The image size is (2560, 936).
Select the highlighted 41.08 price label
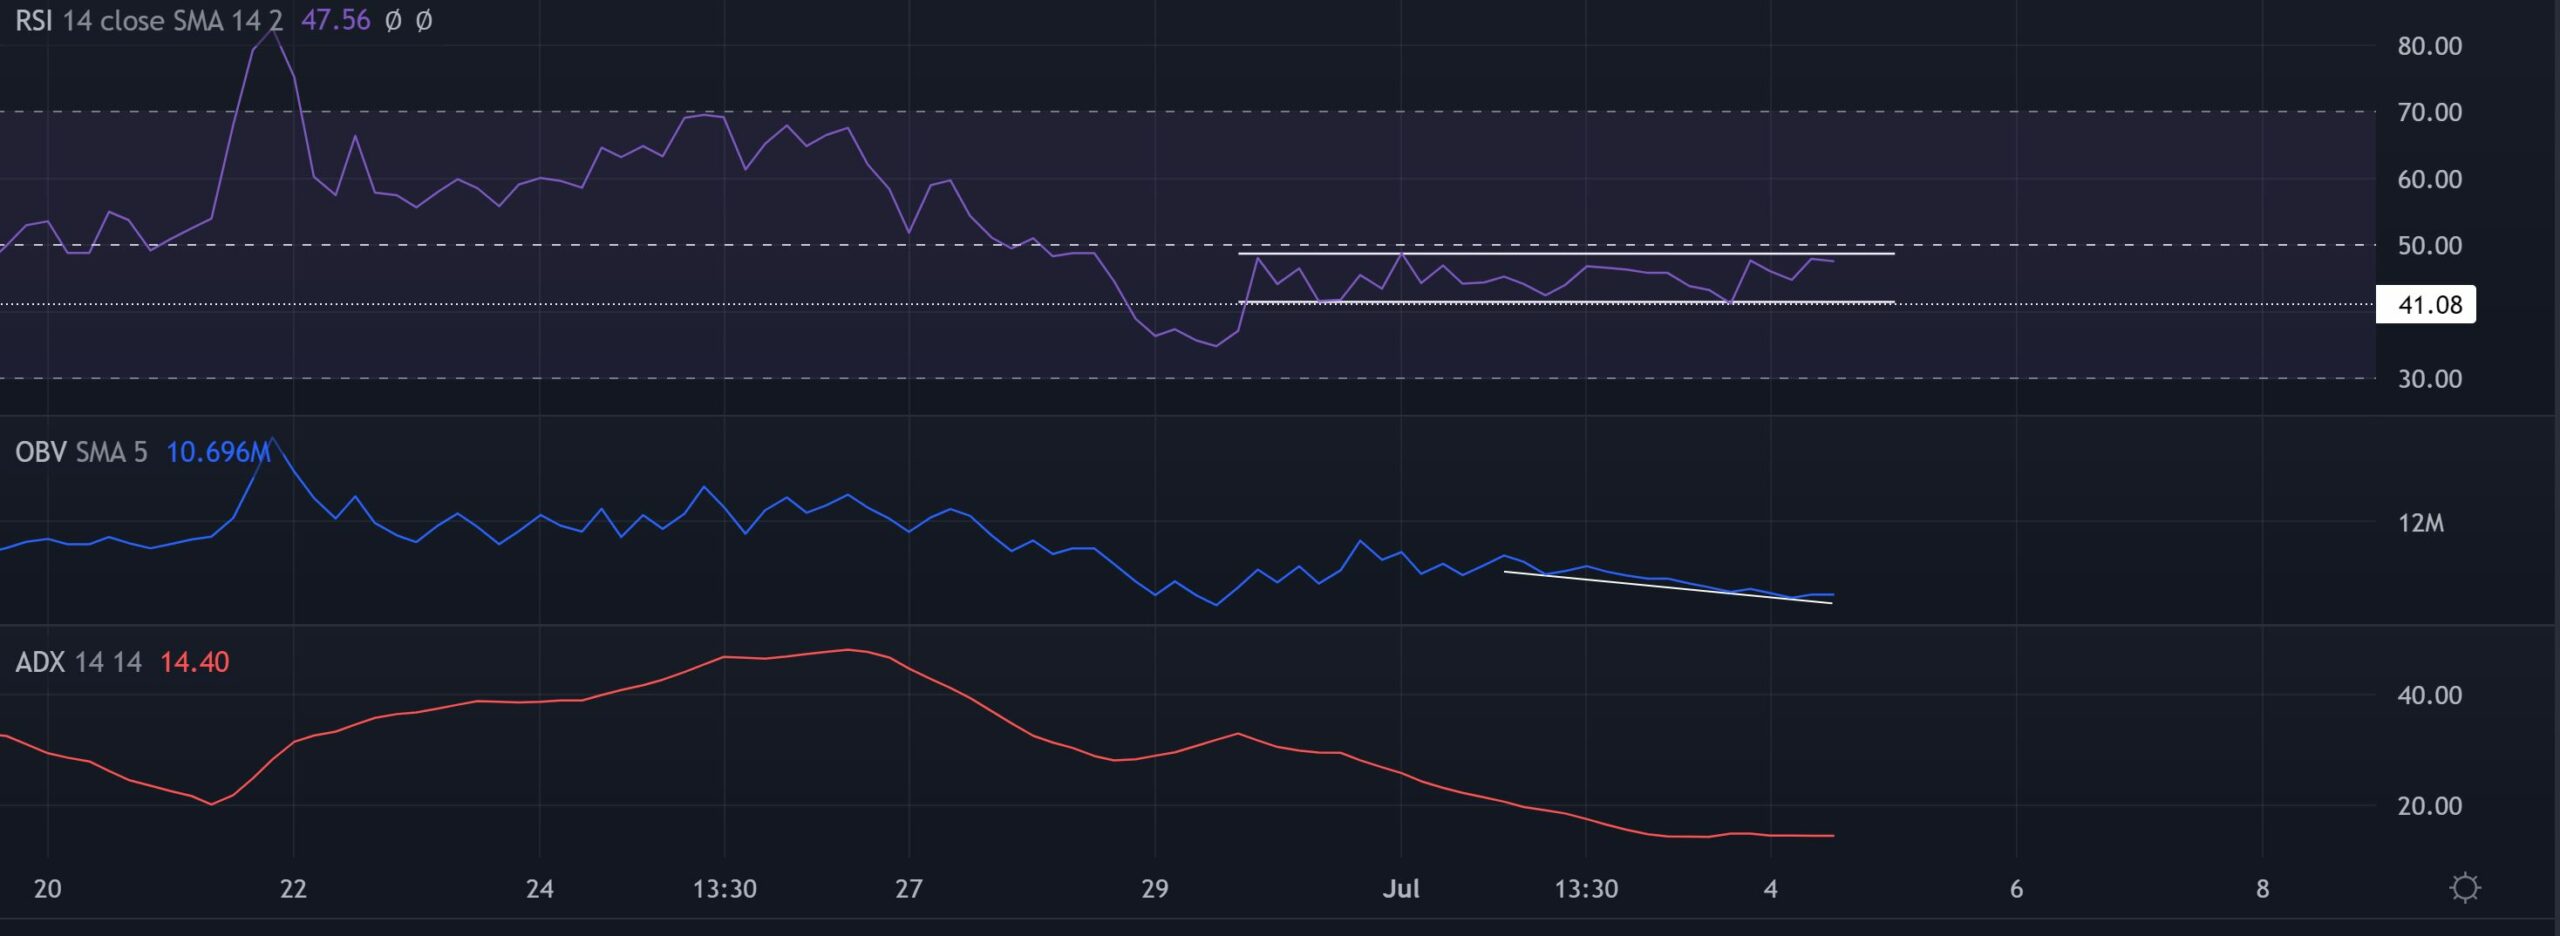[2428, 305]
